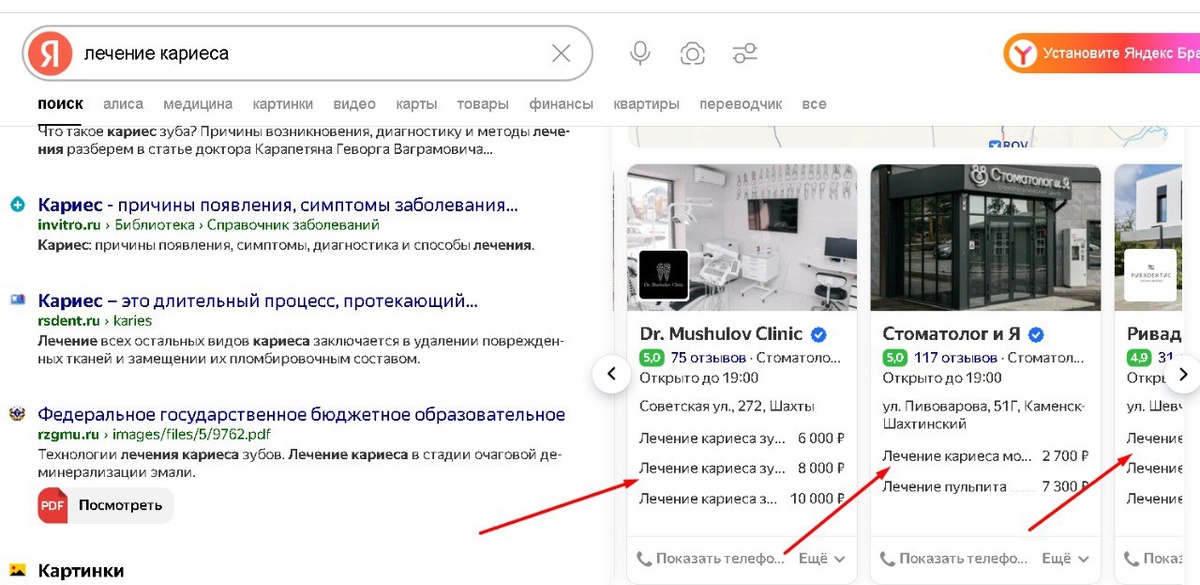The image size is (1200, 585).
Task: Click address ул. Пивоварова, 51Г, Каменск-Шахтинский
Action: click(984, 415)
